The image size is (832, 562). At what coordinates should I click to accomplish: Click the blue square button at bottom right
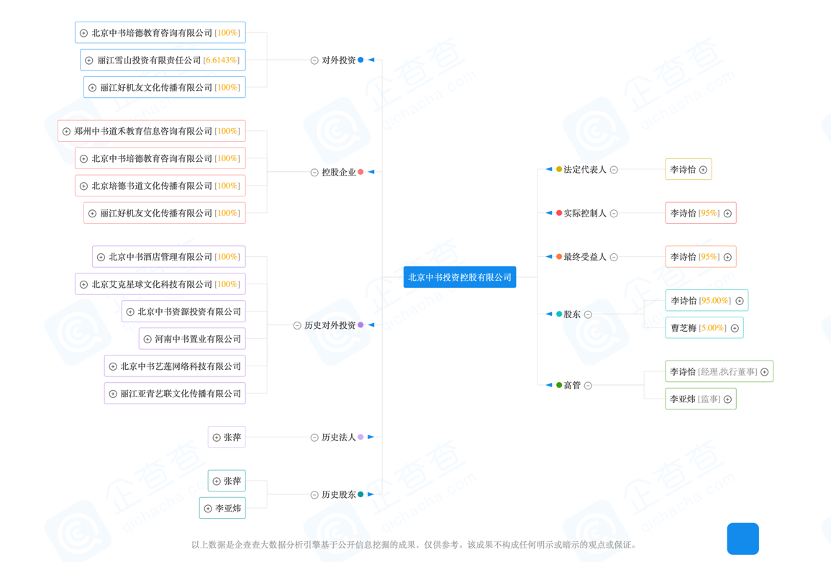click(x=742, y=538)
